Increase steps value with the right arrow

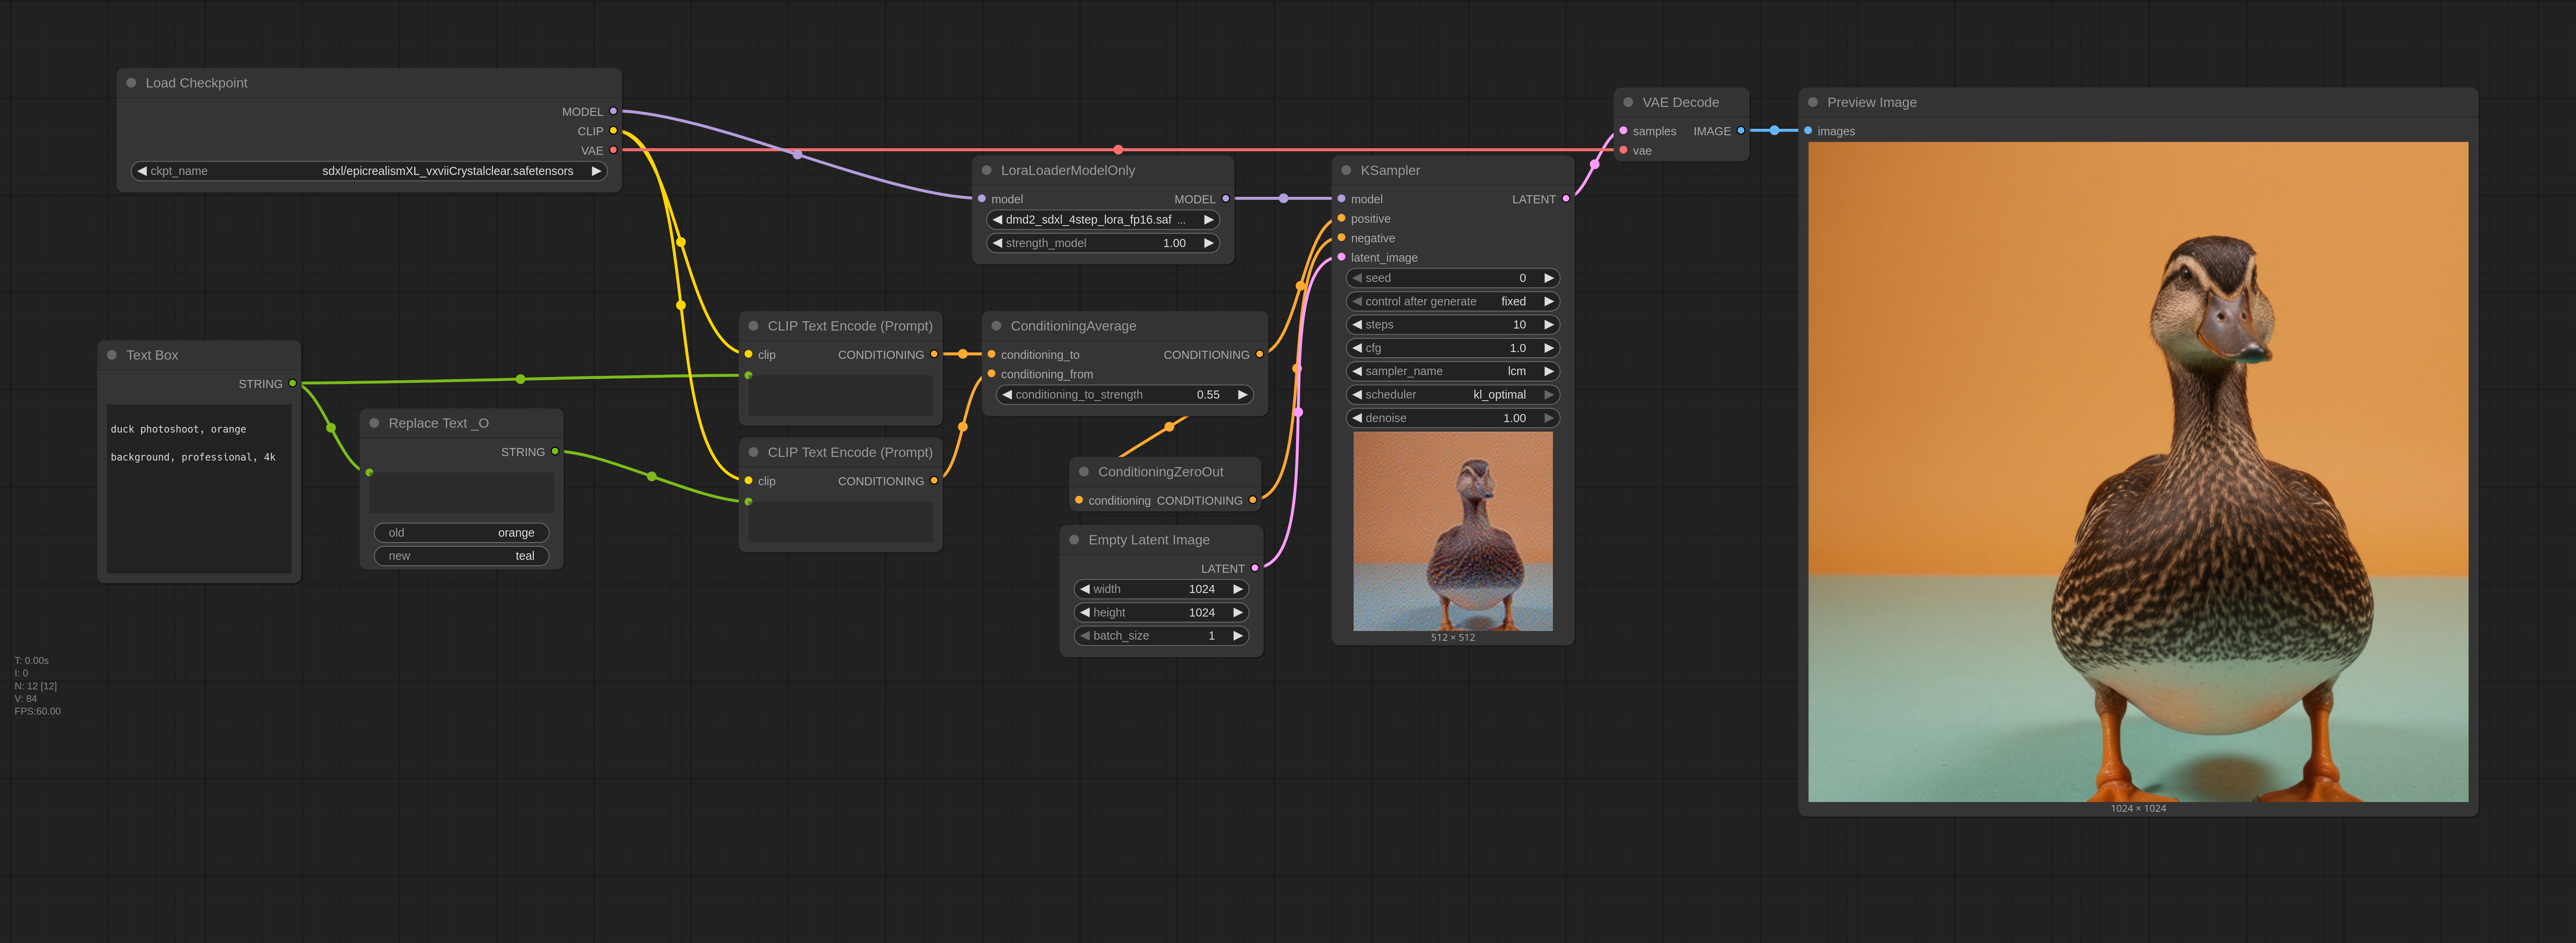pos(1548,325)
